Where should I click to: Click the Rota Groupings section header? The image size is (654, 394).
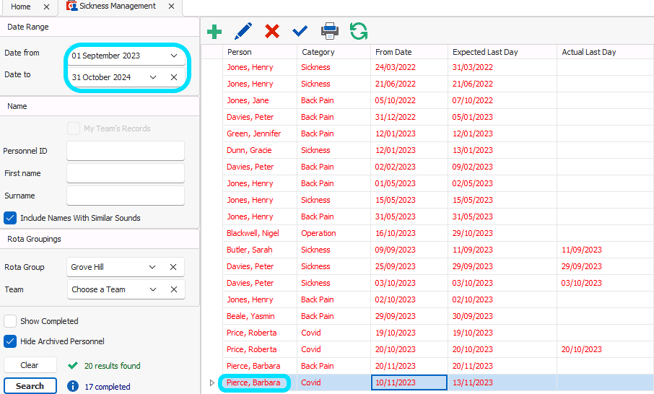click(100, 239)
